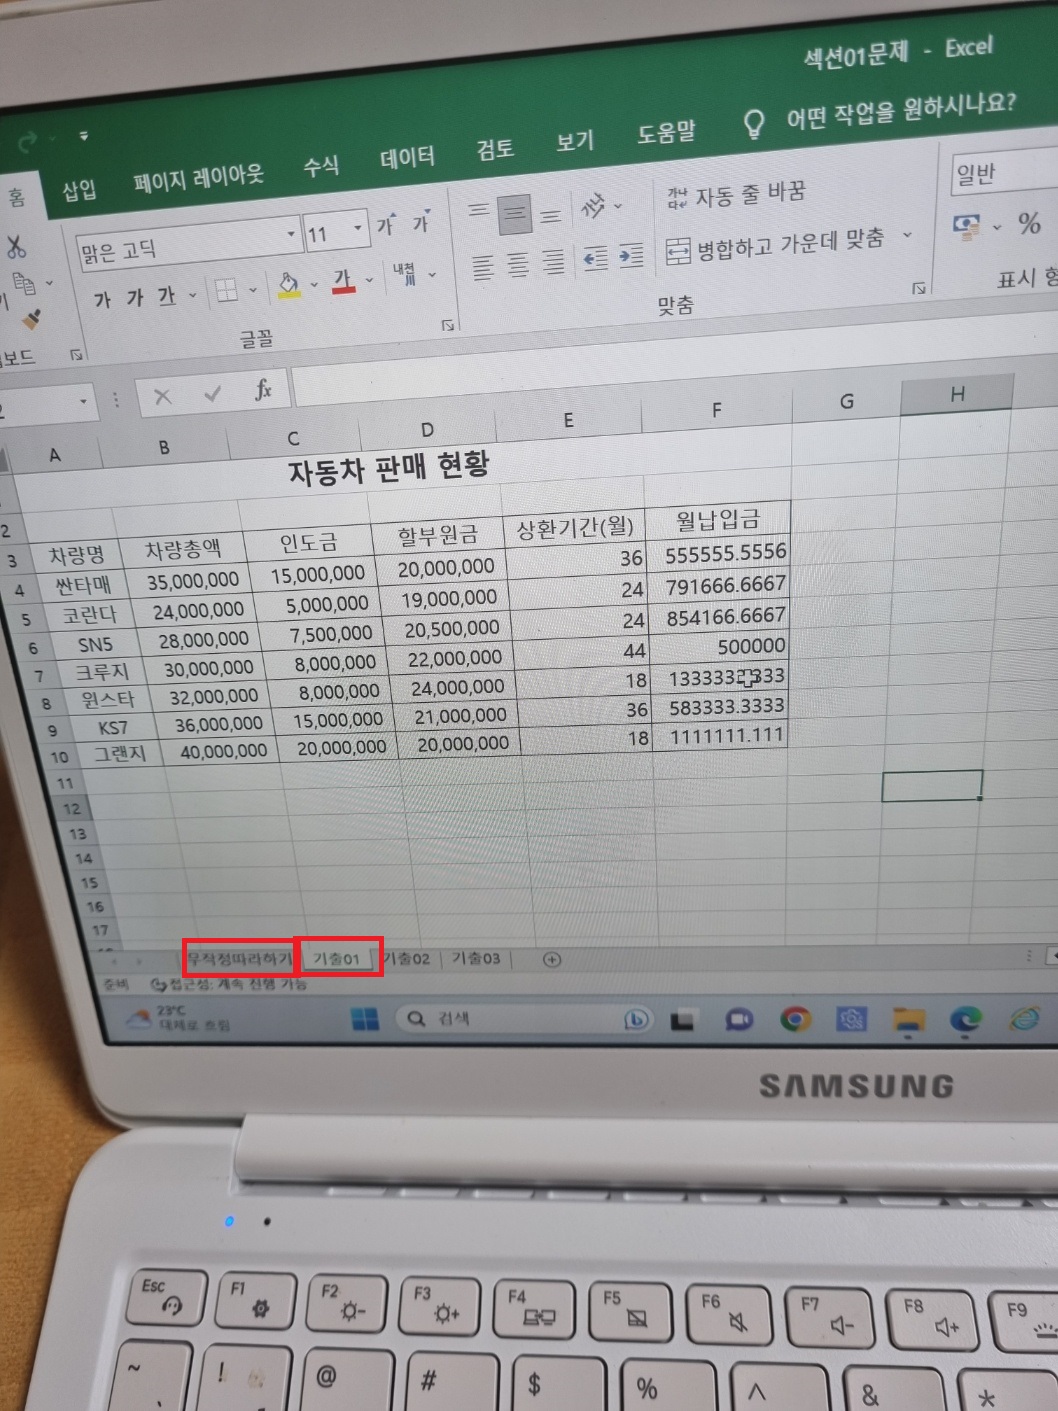This screenshot has width=1058, height=1411.
Task: Add a new sheet with plus button
Action: [551, 959]
